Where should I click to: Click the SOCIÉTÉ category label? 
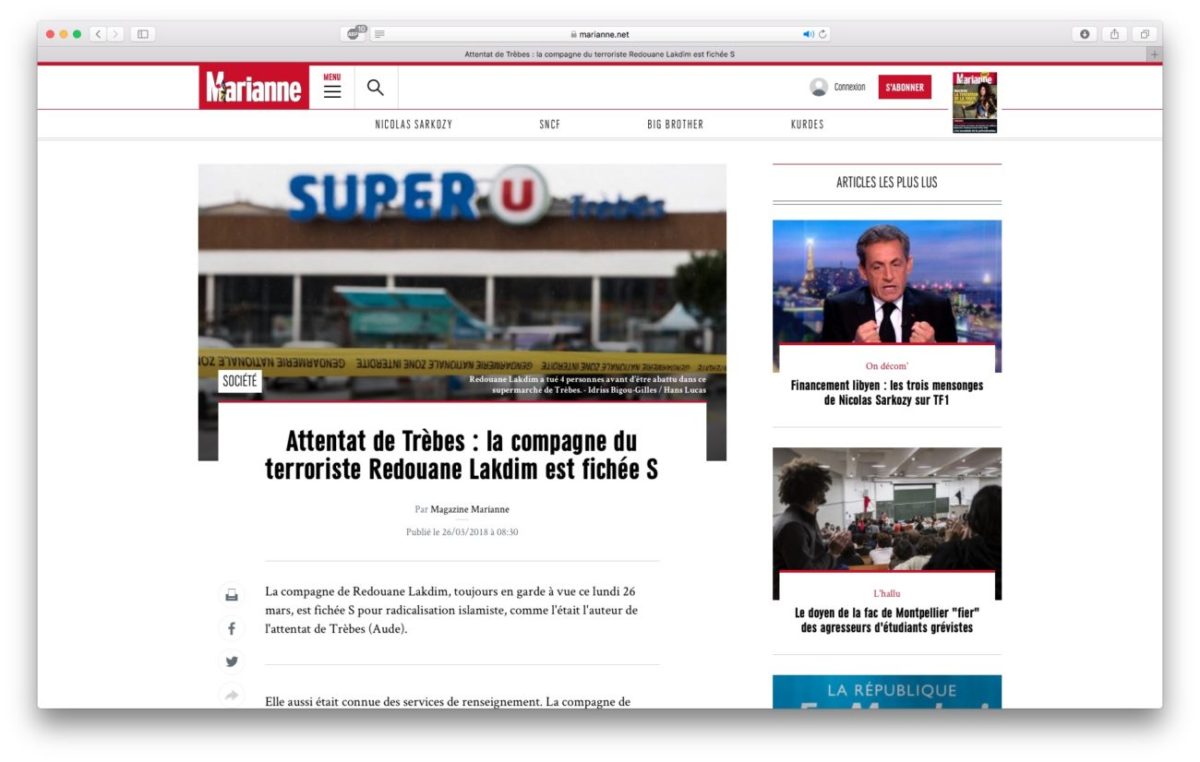240,381
